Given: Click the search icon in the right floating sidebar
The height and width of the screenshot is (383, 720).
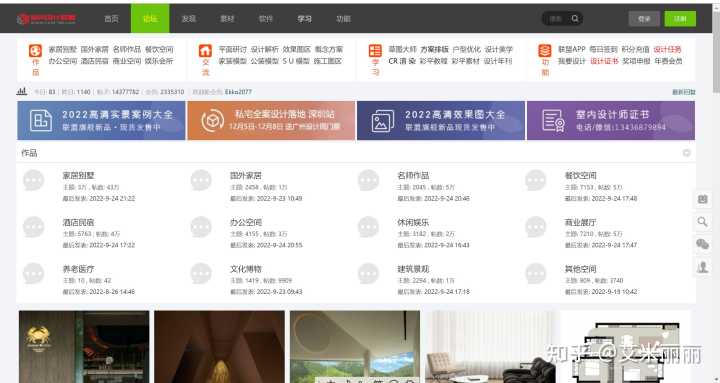Looking at the screenshot, I should pos(703,222).
